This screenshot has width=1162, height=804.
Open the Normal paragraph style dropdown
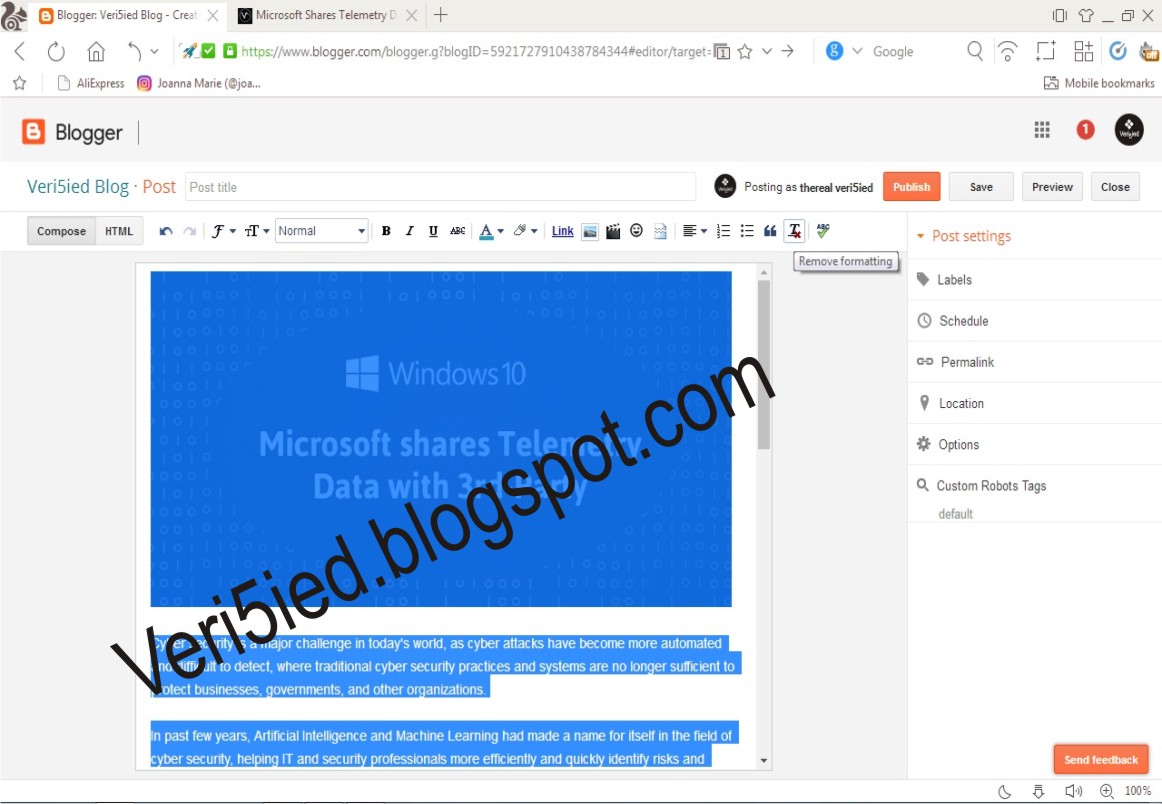(322, 231)
